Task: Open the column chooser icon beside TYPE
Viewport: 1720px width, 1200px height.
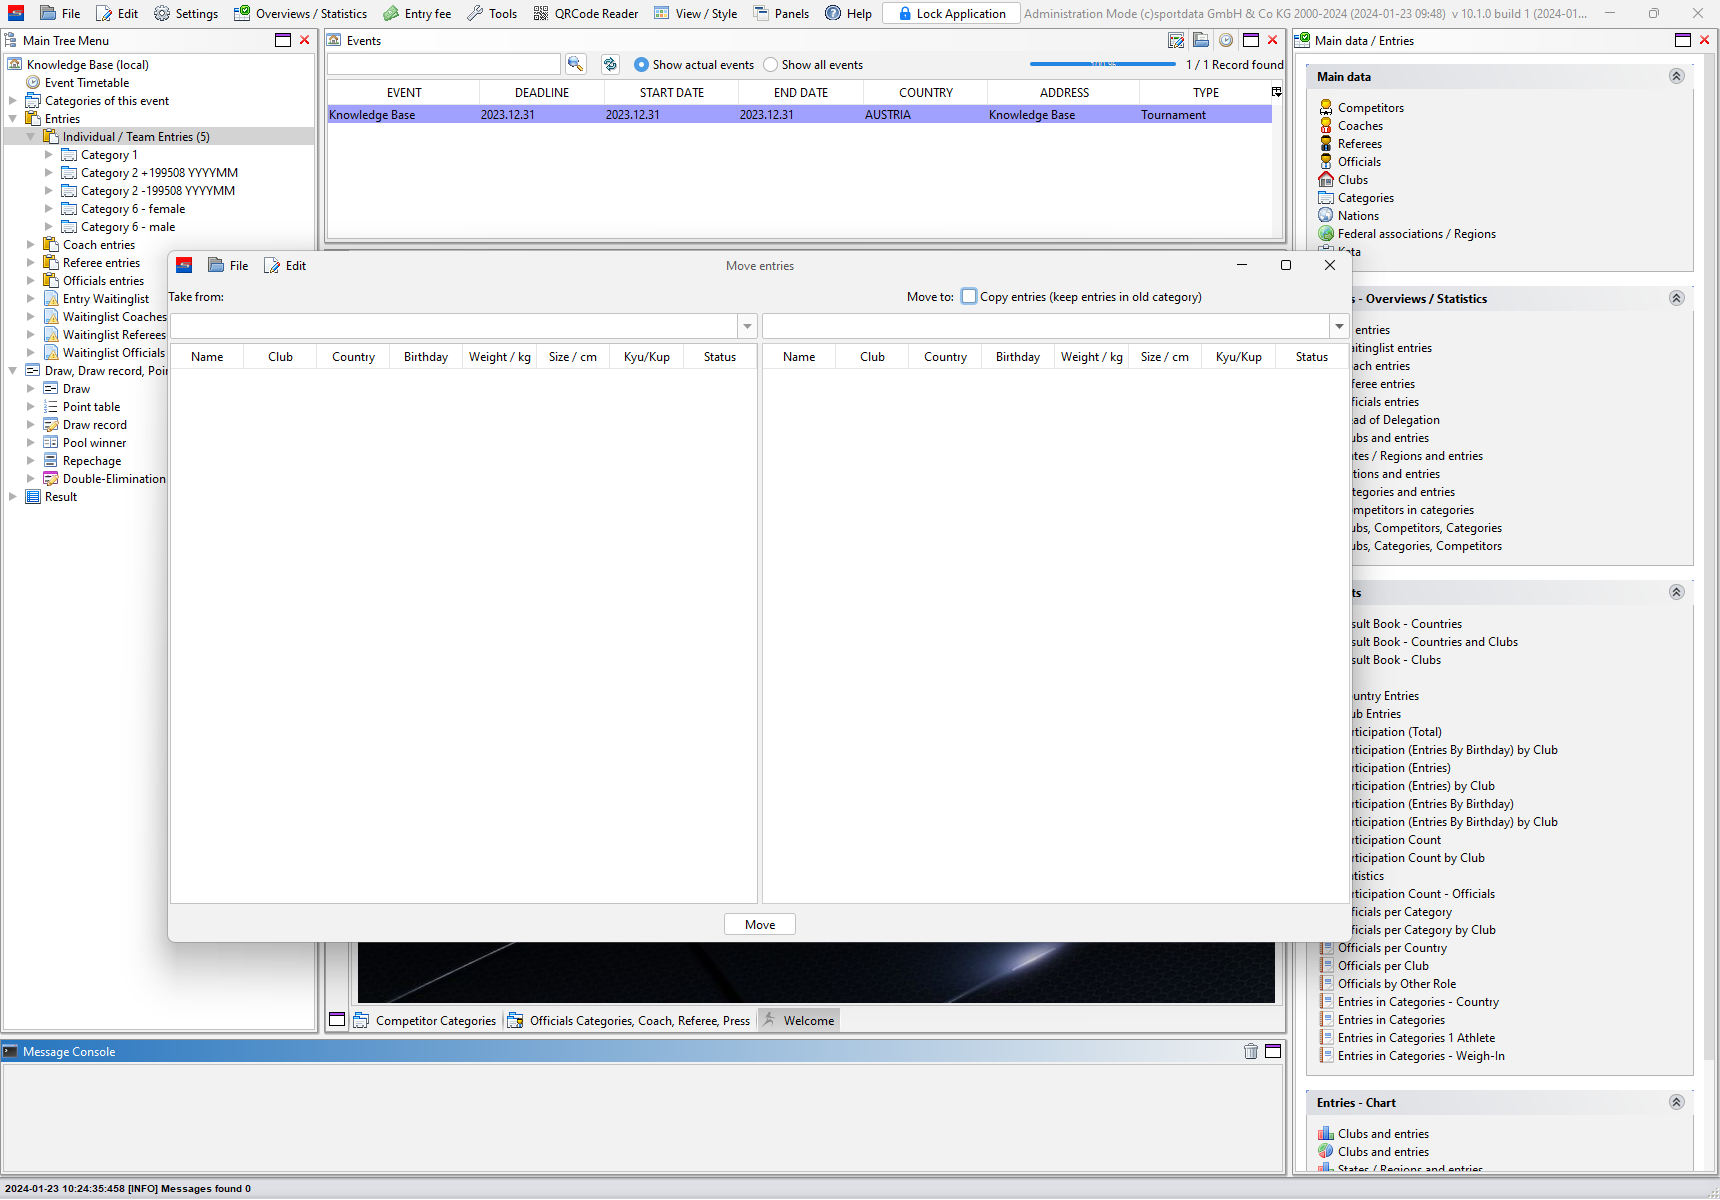Action: [x=1276, y=92]
